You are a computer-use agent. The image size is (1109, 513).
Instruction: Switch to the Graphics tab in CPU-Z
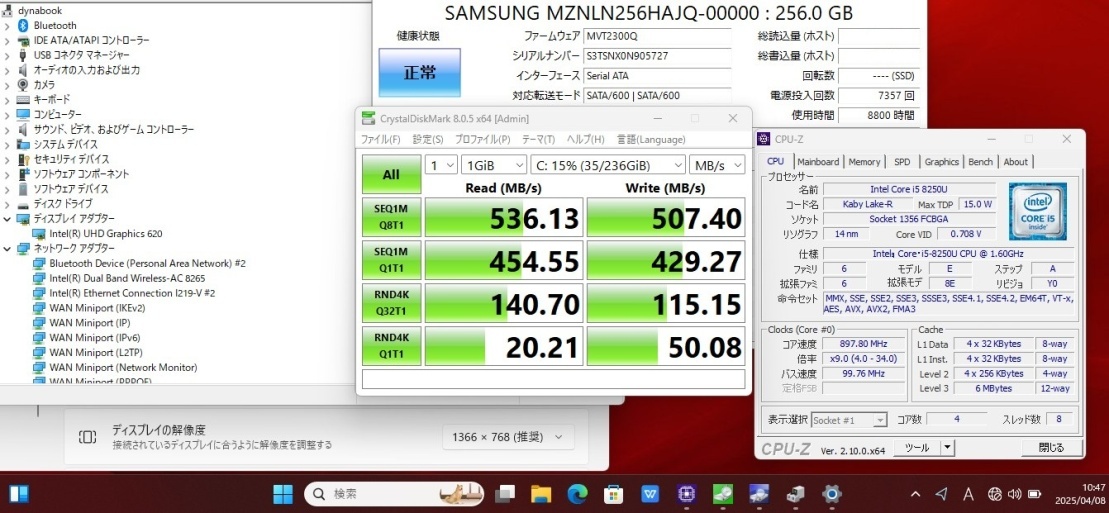pyautogui.click(x=941, y=161)
